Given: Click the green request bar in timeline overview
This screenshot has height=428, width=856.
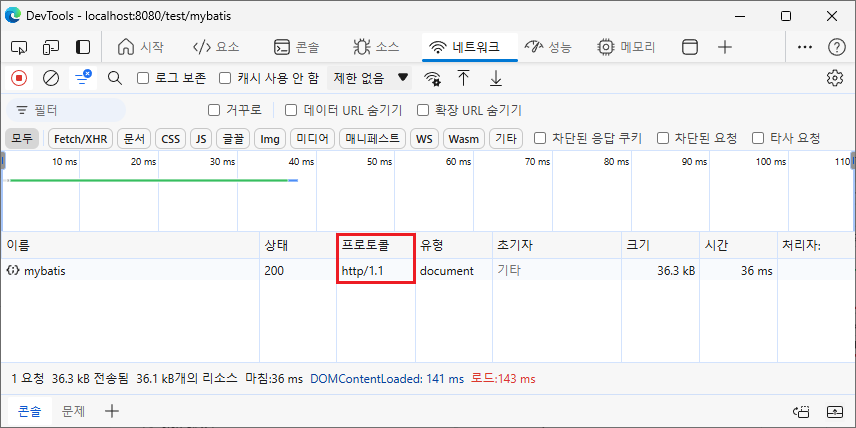Looking at the screenshot, I should pyautogui.click(x=148, y=180).
